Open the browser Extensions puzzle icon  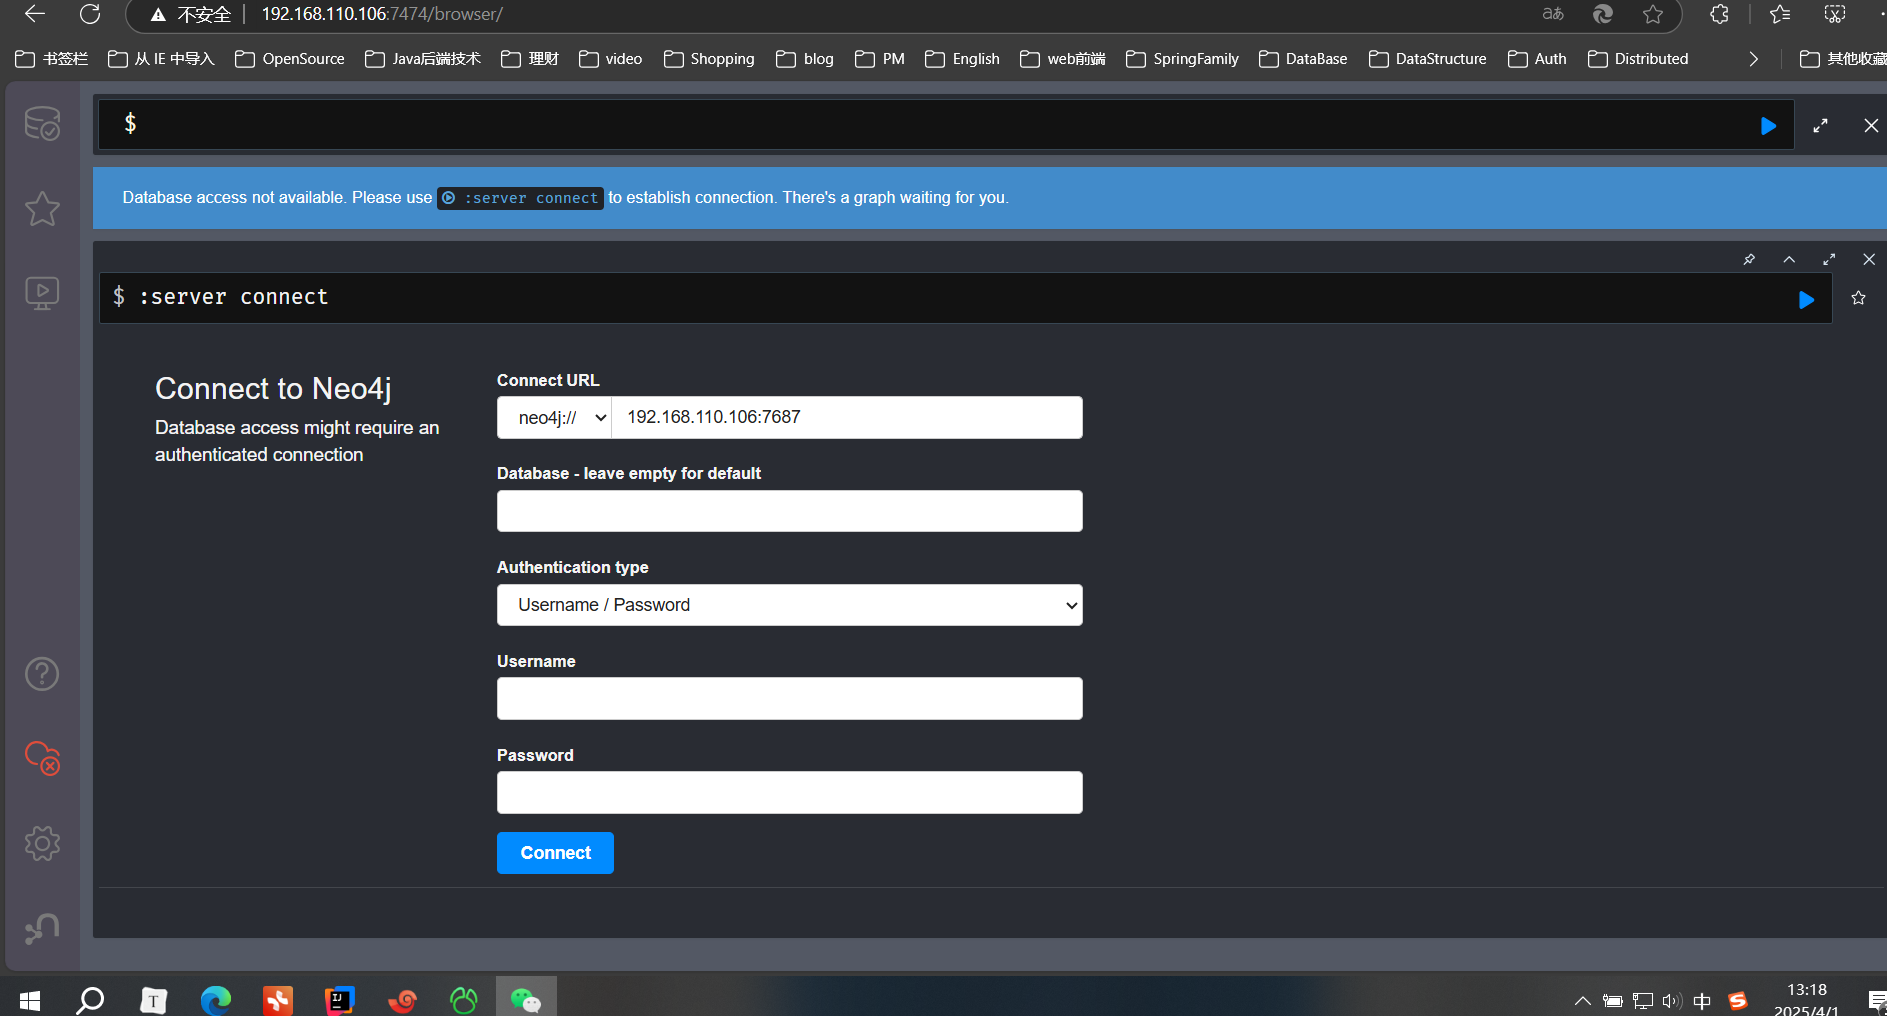[x=1719, y=14]
